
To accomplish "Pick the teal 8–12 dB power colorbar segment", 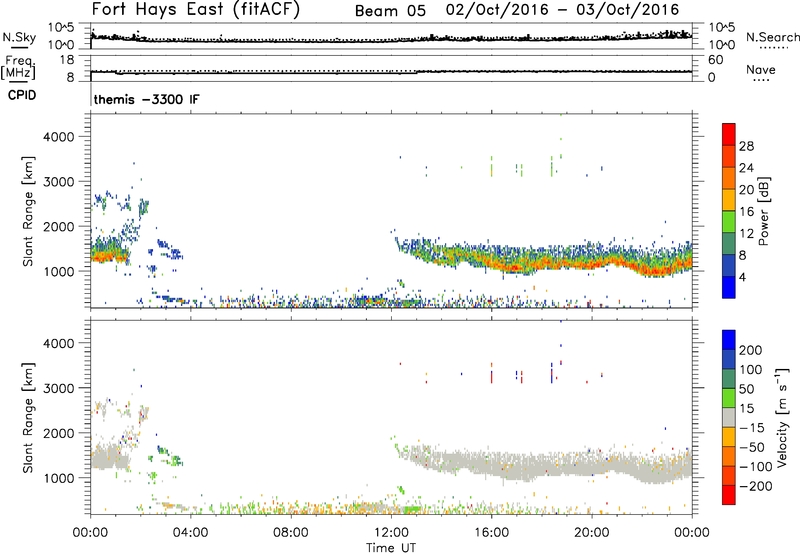I will pyautogui.click(x=729, y=244).
